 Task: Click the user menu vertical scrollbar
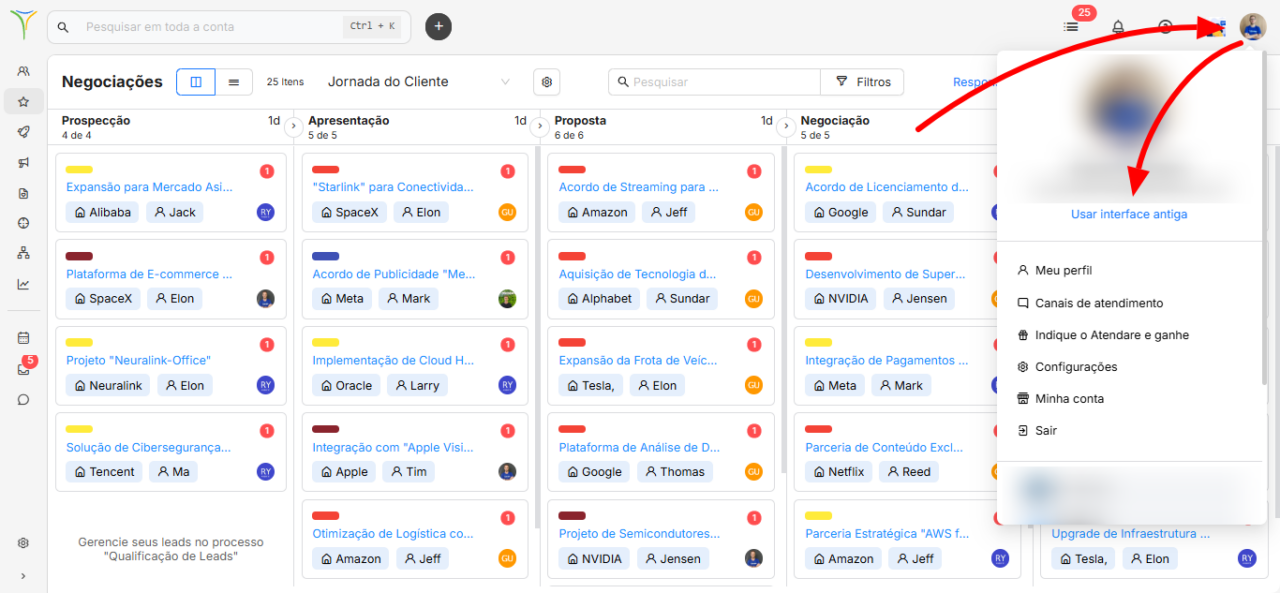point(1264,220)
